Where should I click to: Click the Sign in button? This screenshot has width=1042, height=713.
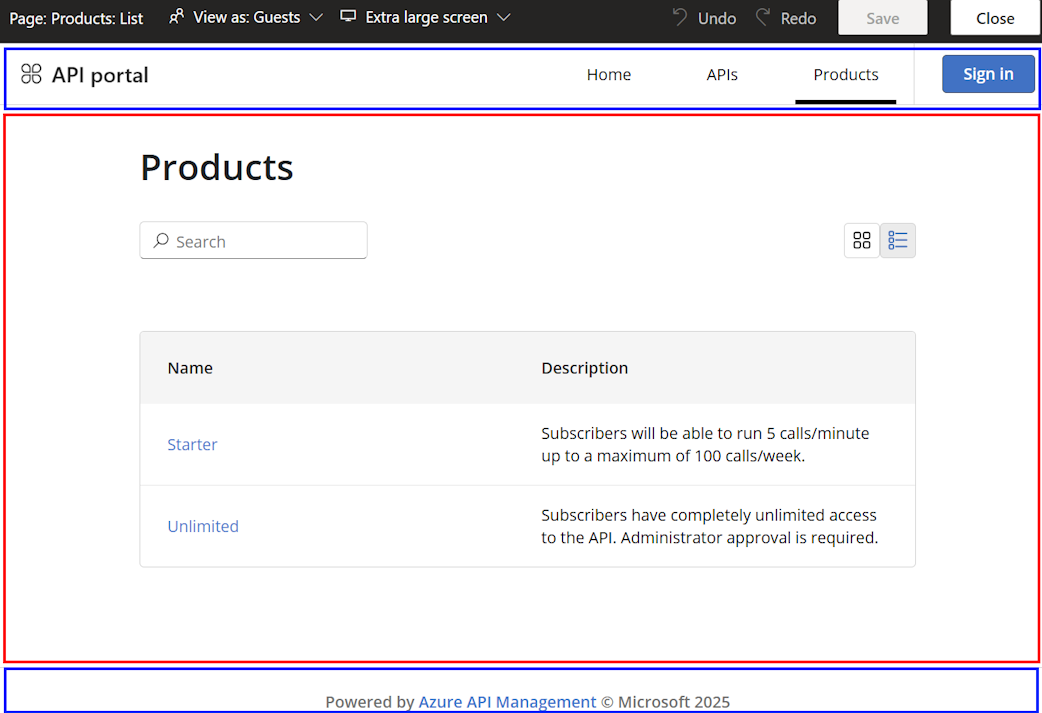pyautogui.click(x=988, y=73)
